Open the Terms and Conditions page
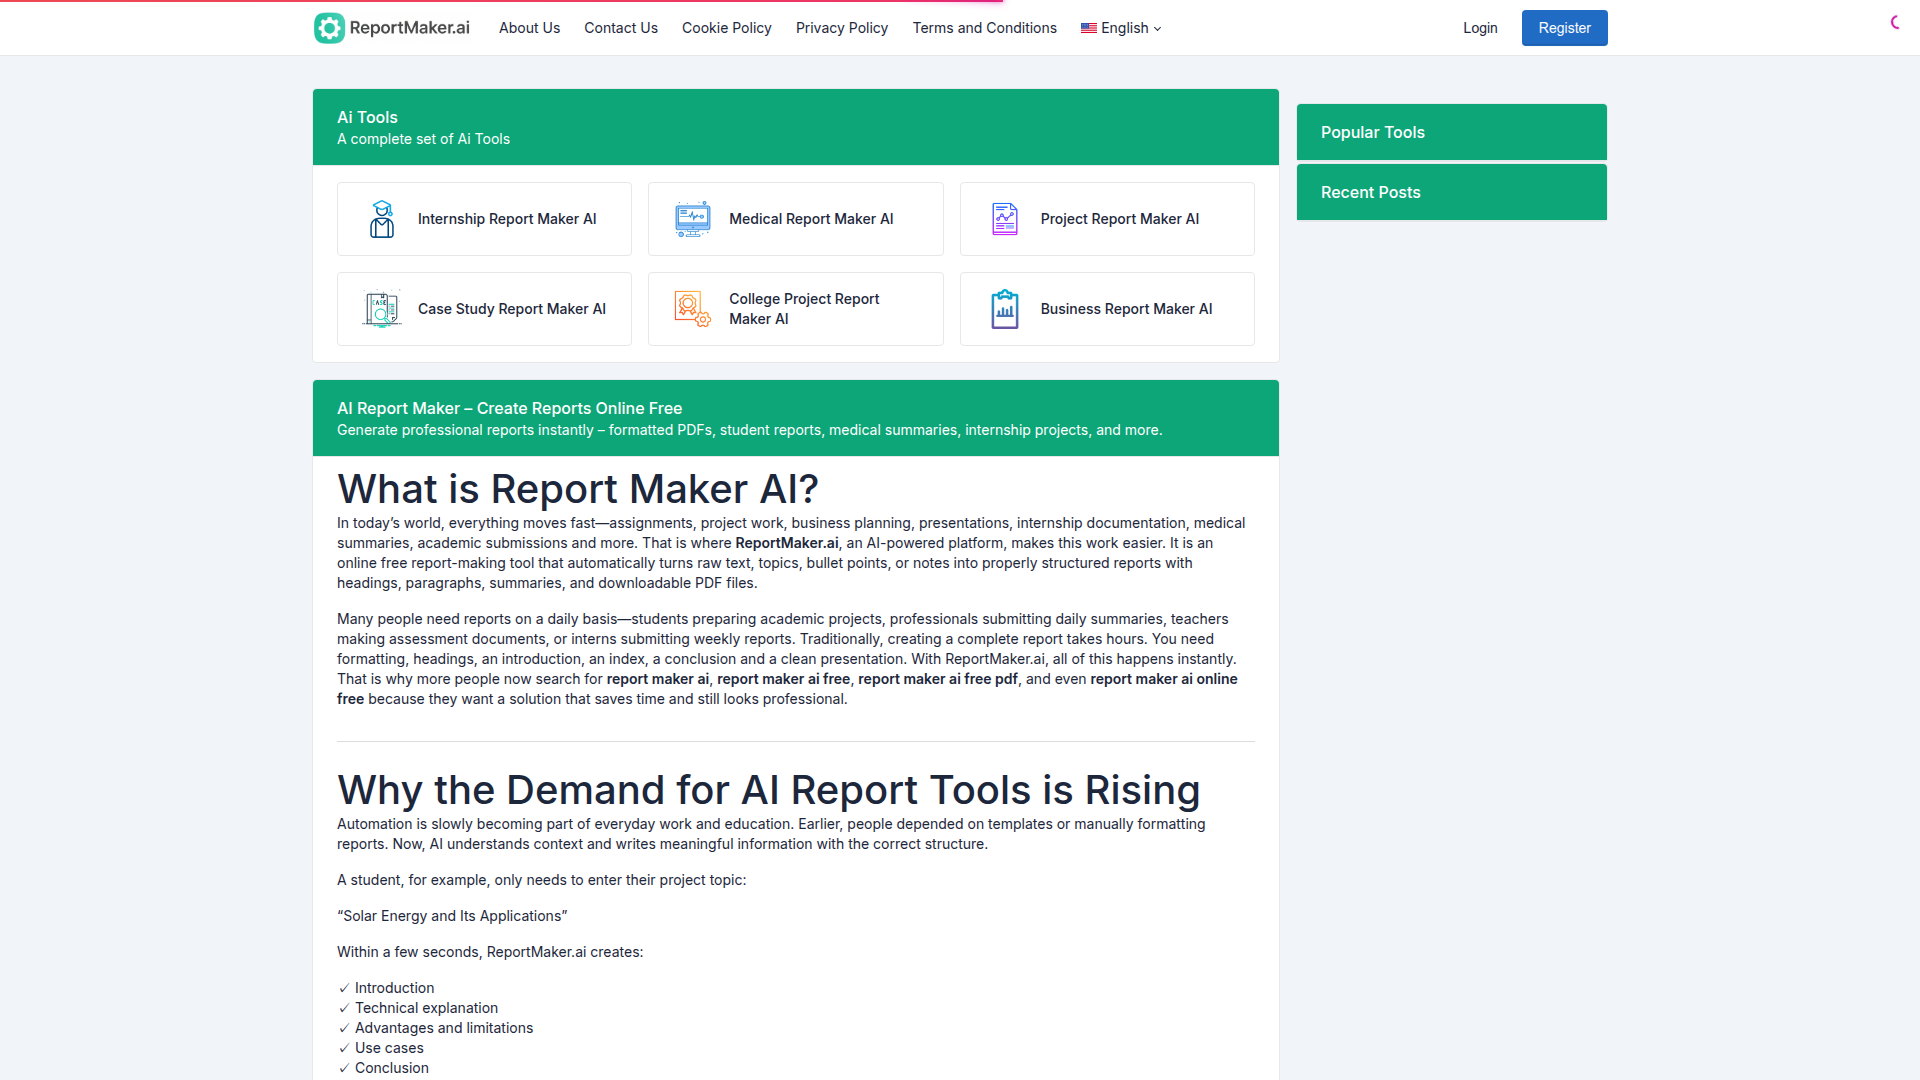This screenshot has width=1920, height=1080. click(x=985, y=28)
